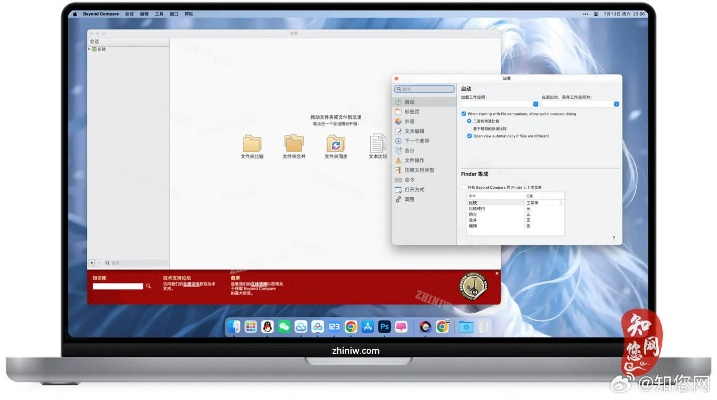The width and height of the screenshot is (717, 400).
Task: Launch the Folder Merge (文件夹合并) session icon
Action: [x=294, y=144]
